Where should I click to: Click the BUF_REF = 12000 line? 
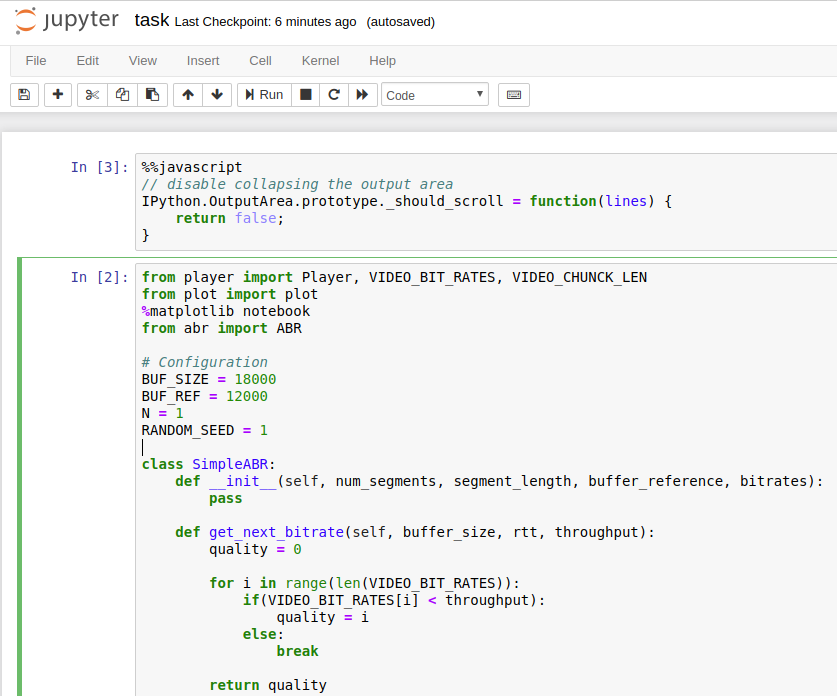tap(204, 397)
